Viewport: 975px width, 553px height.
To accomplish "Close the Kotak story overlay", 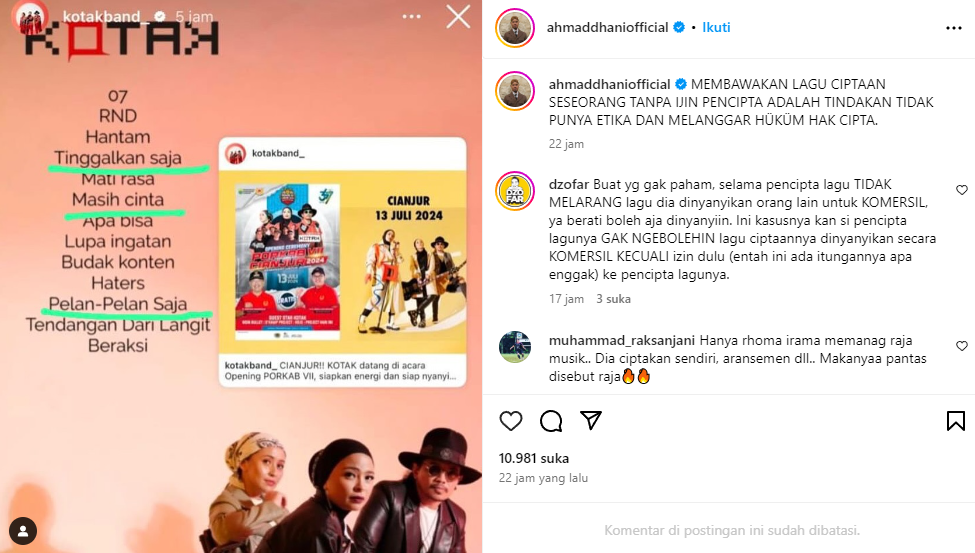I will pos(458,17).
